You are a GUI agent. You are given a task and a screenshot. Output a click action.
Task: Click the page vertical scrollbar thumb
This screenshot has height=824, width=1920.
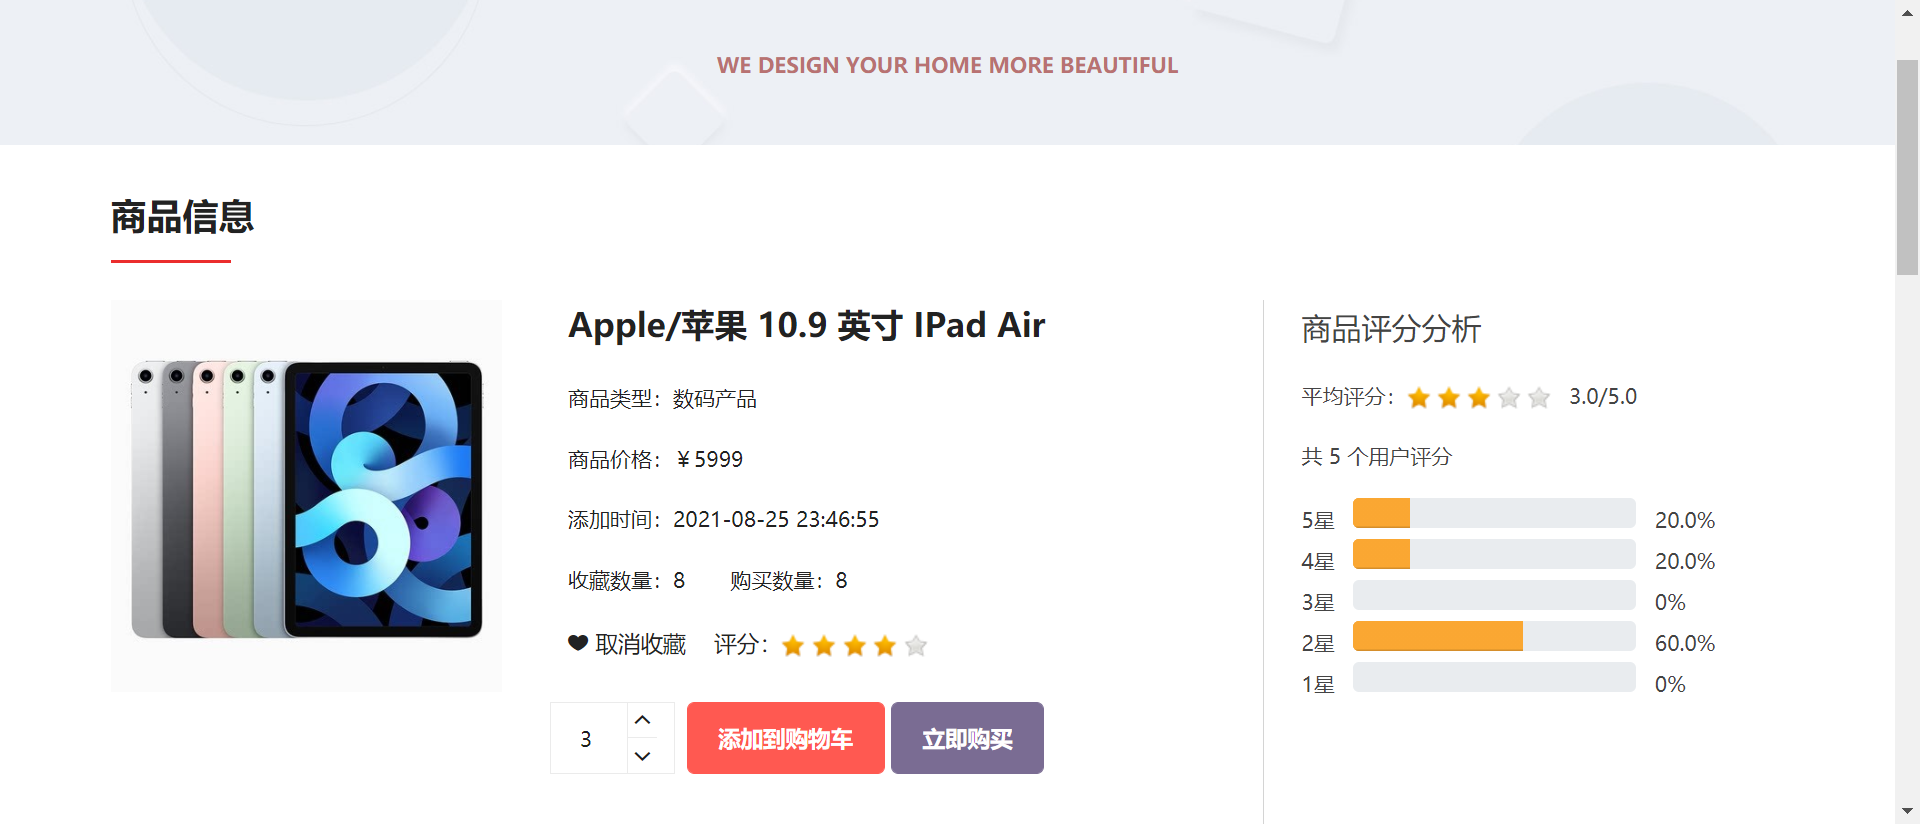pos(1907,167)
